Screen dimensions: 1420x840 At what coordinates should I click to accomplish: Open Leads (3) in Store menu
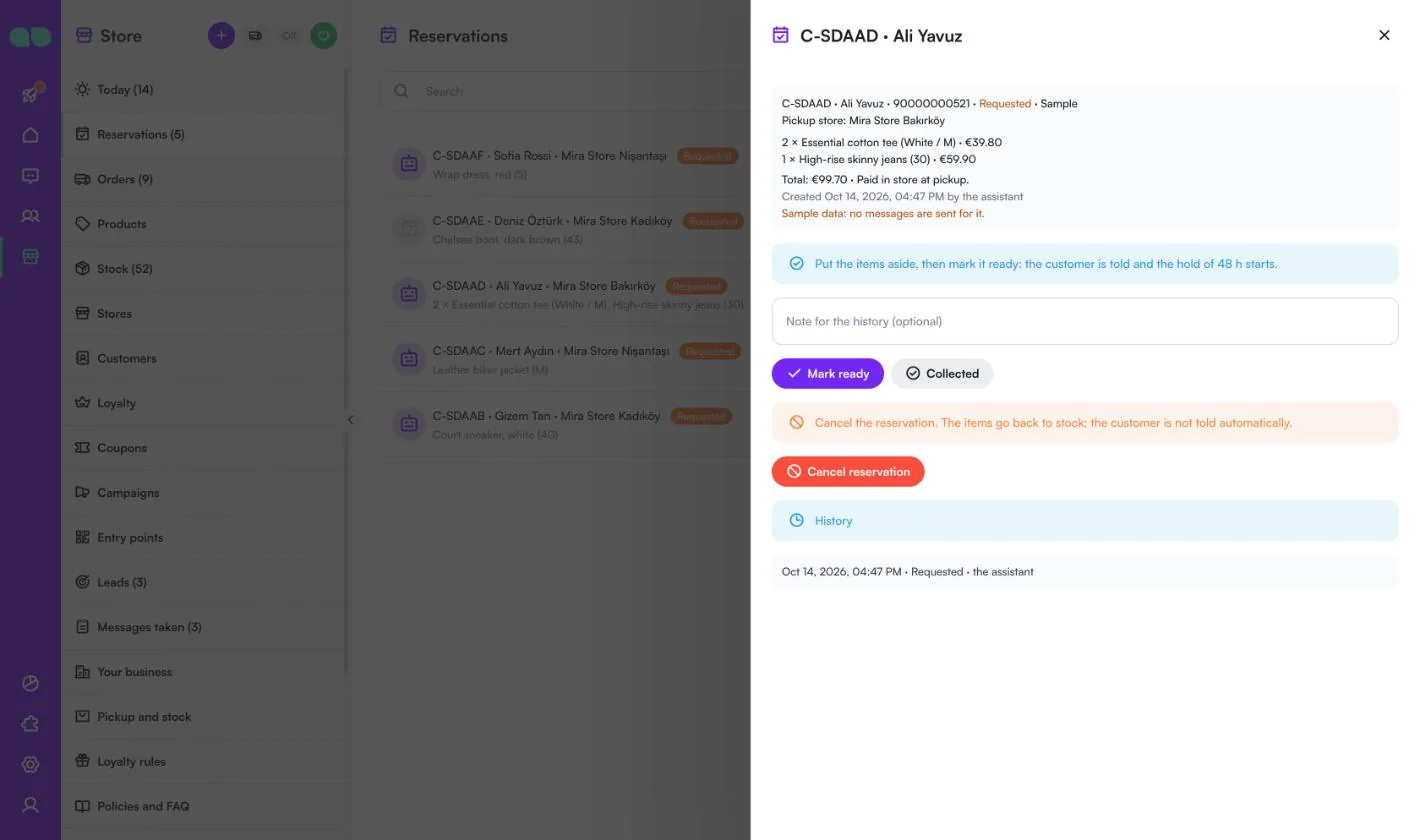pyautogui.click(x=206, y=582)
